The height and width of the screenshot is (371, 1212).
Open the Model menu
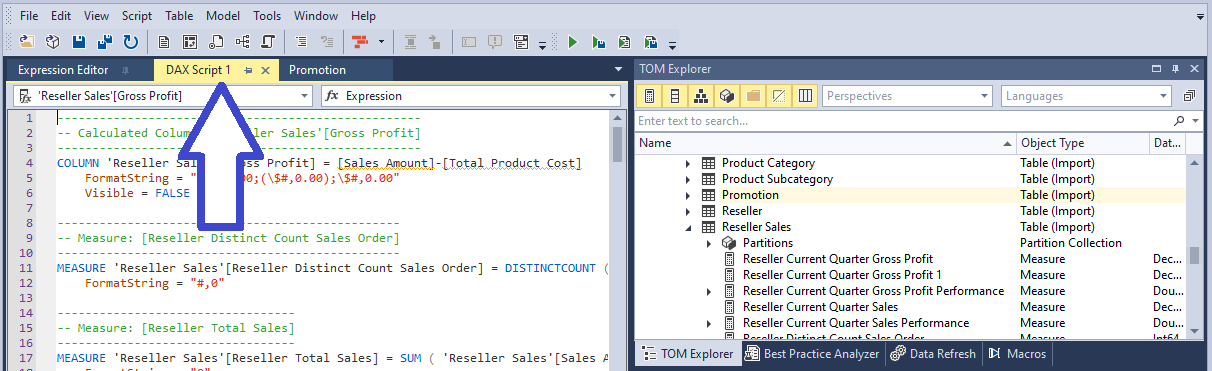pos(223,16)
